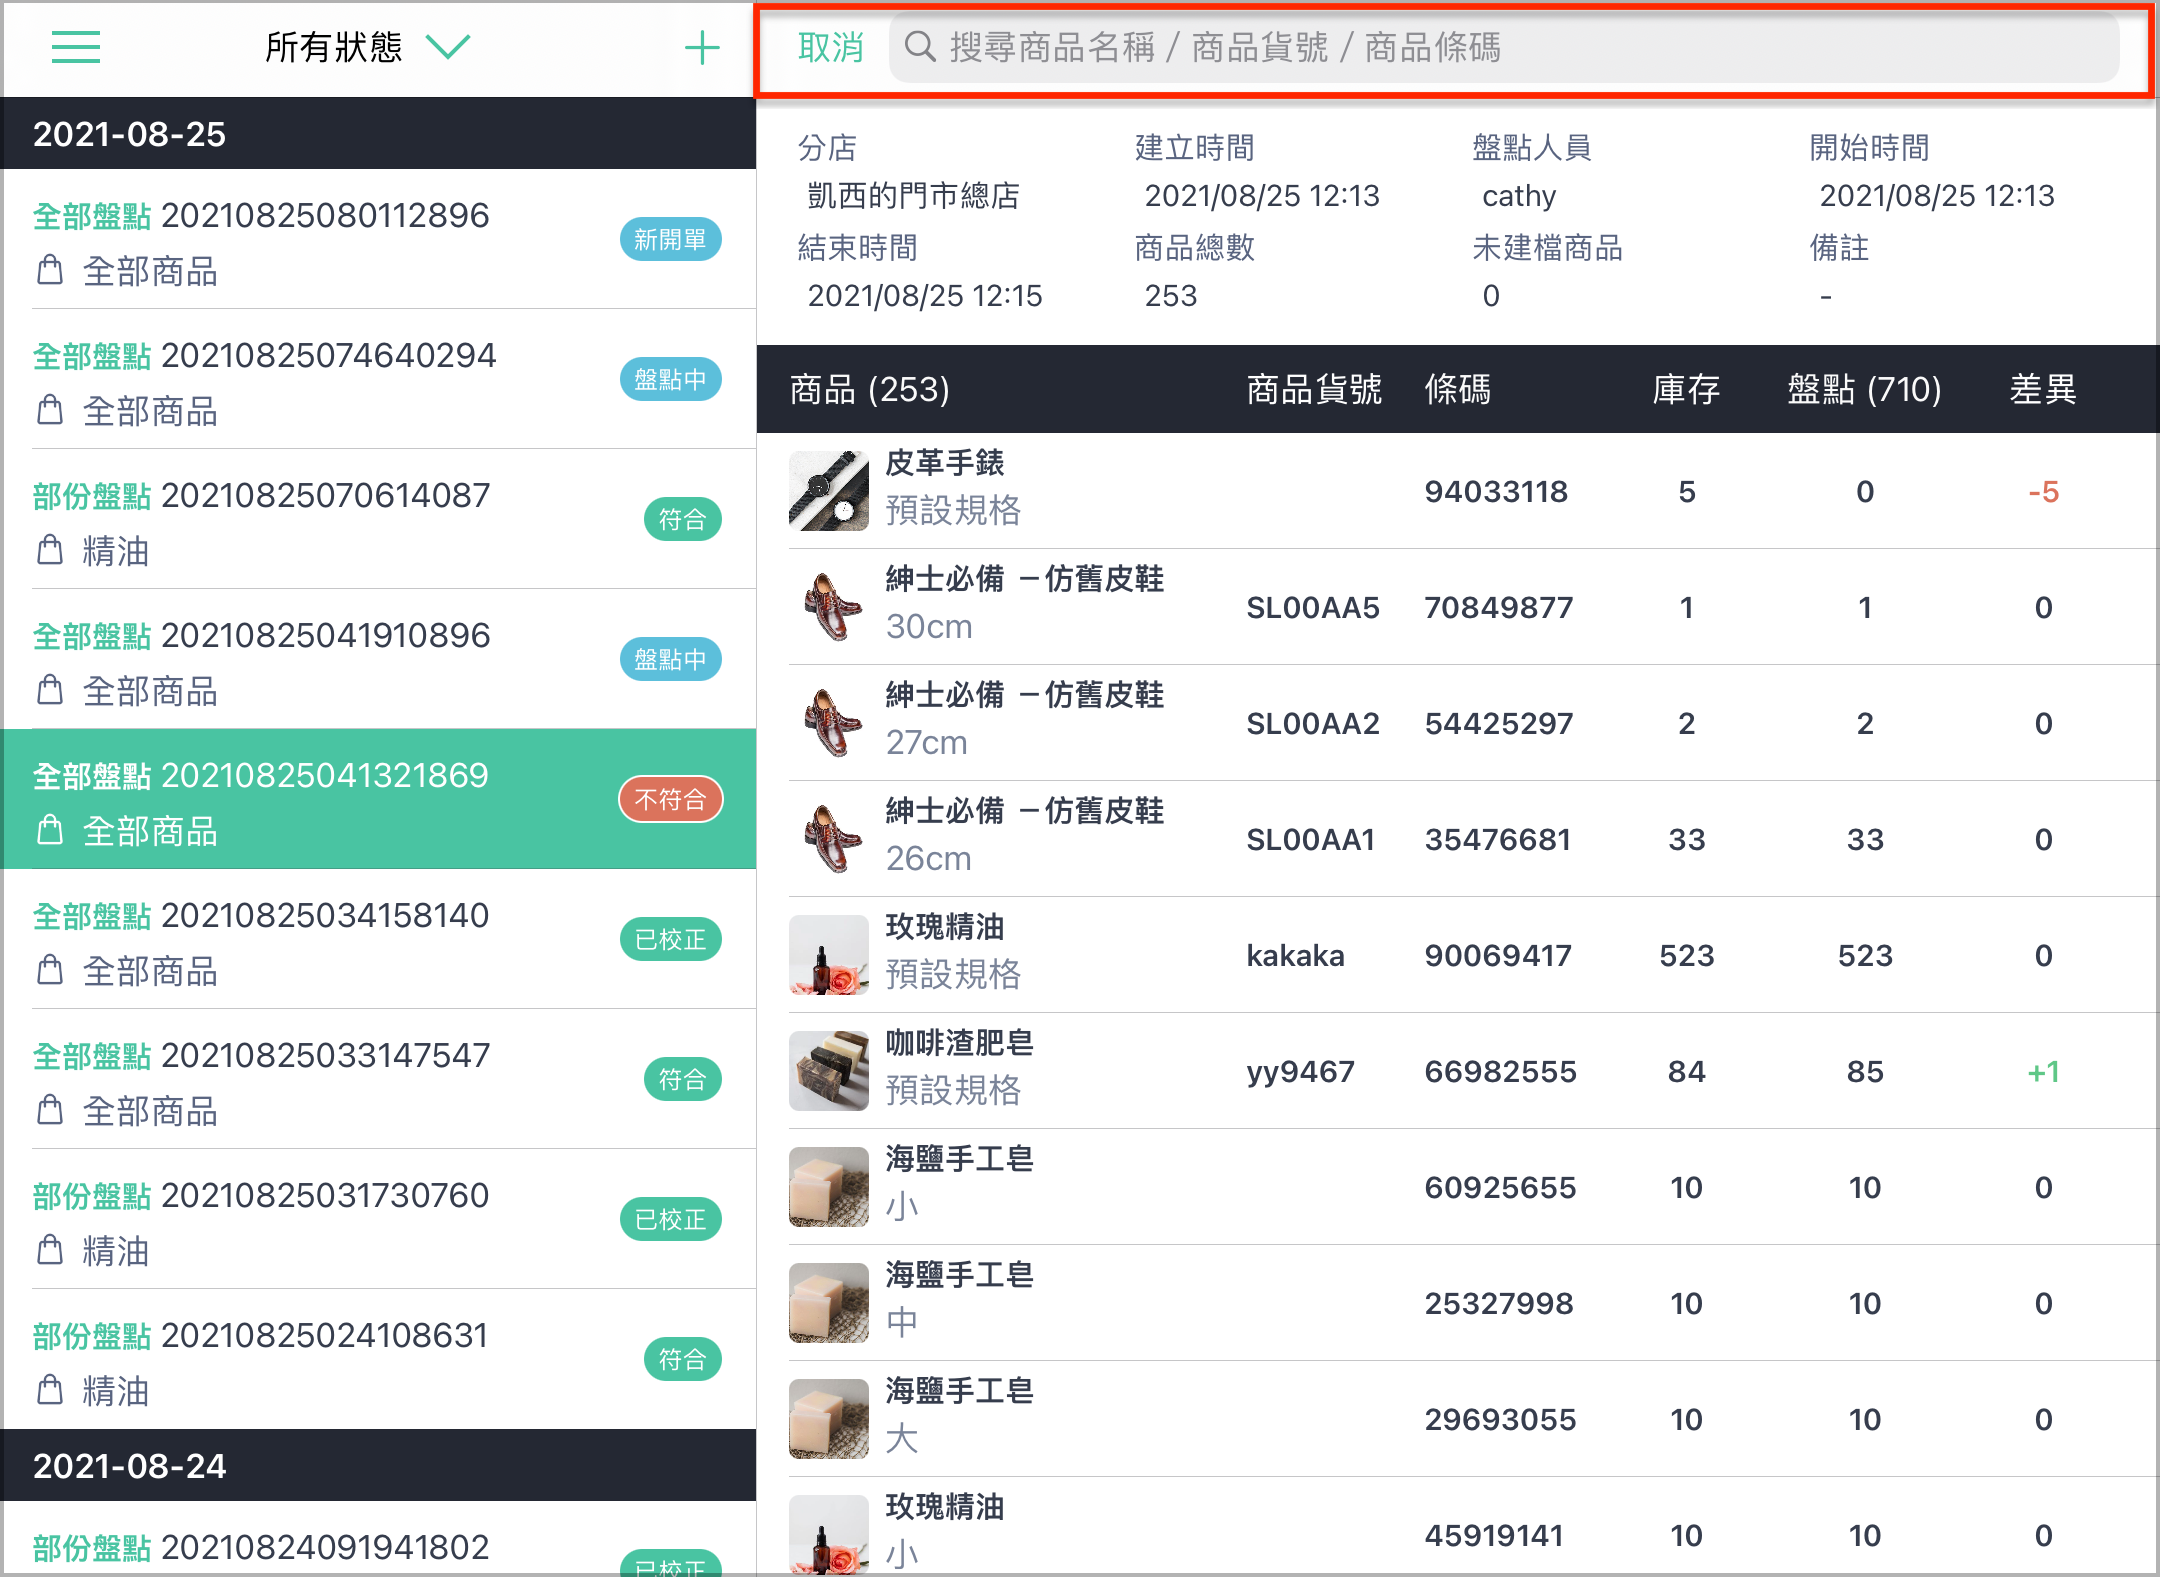Focus the product search input field

coord(1503,47)
